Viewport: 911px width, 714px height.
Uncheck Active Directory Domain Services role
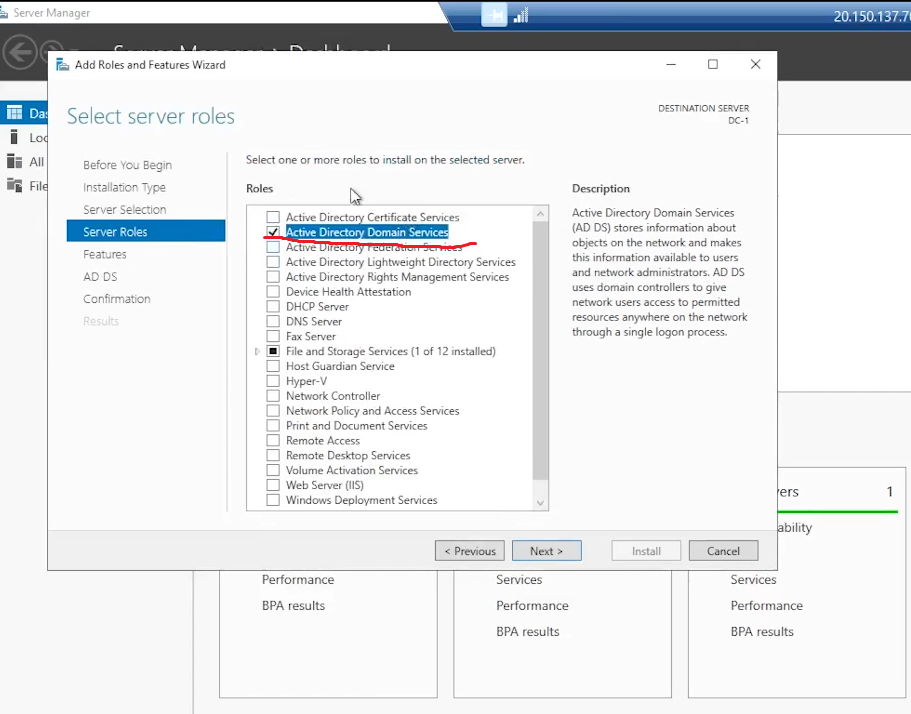tap(272, 232)
